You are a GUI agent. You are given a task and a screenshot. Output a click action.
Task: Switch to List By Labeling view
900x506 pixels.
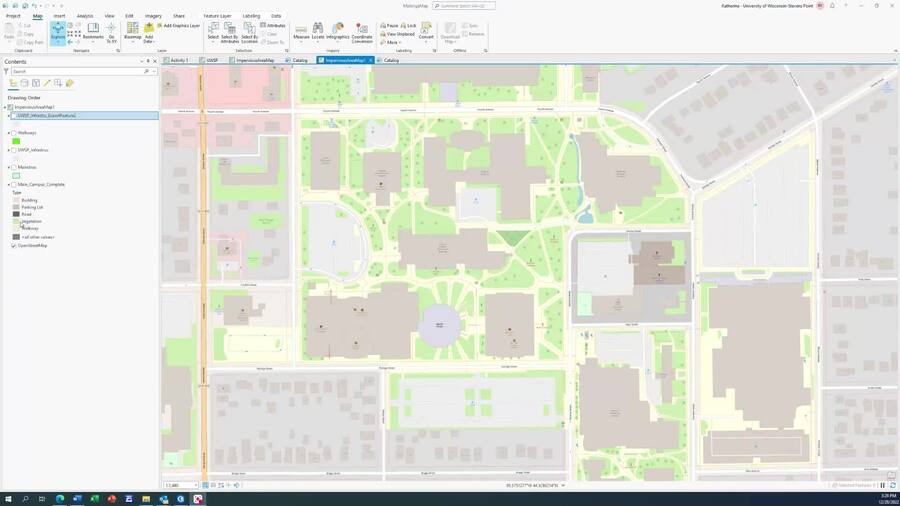[x=69, y=83]
